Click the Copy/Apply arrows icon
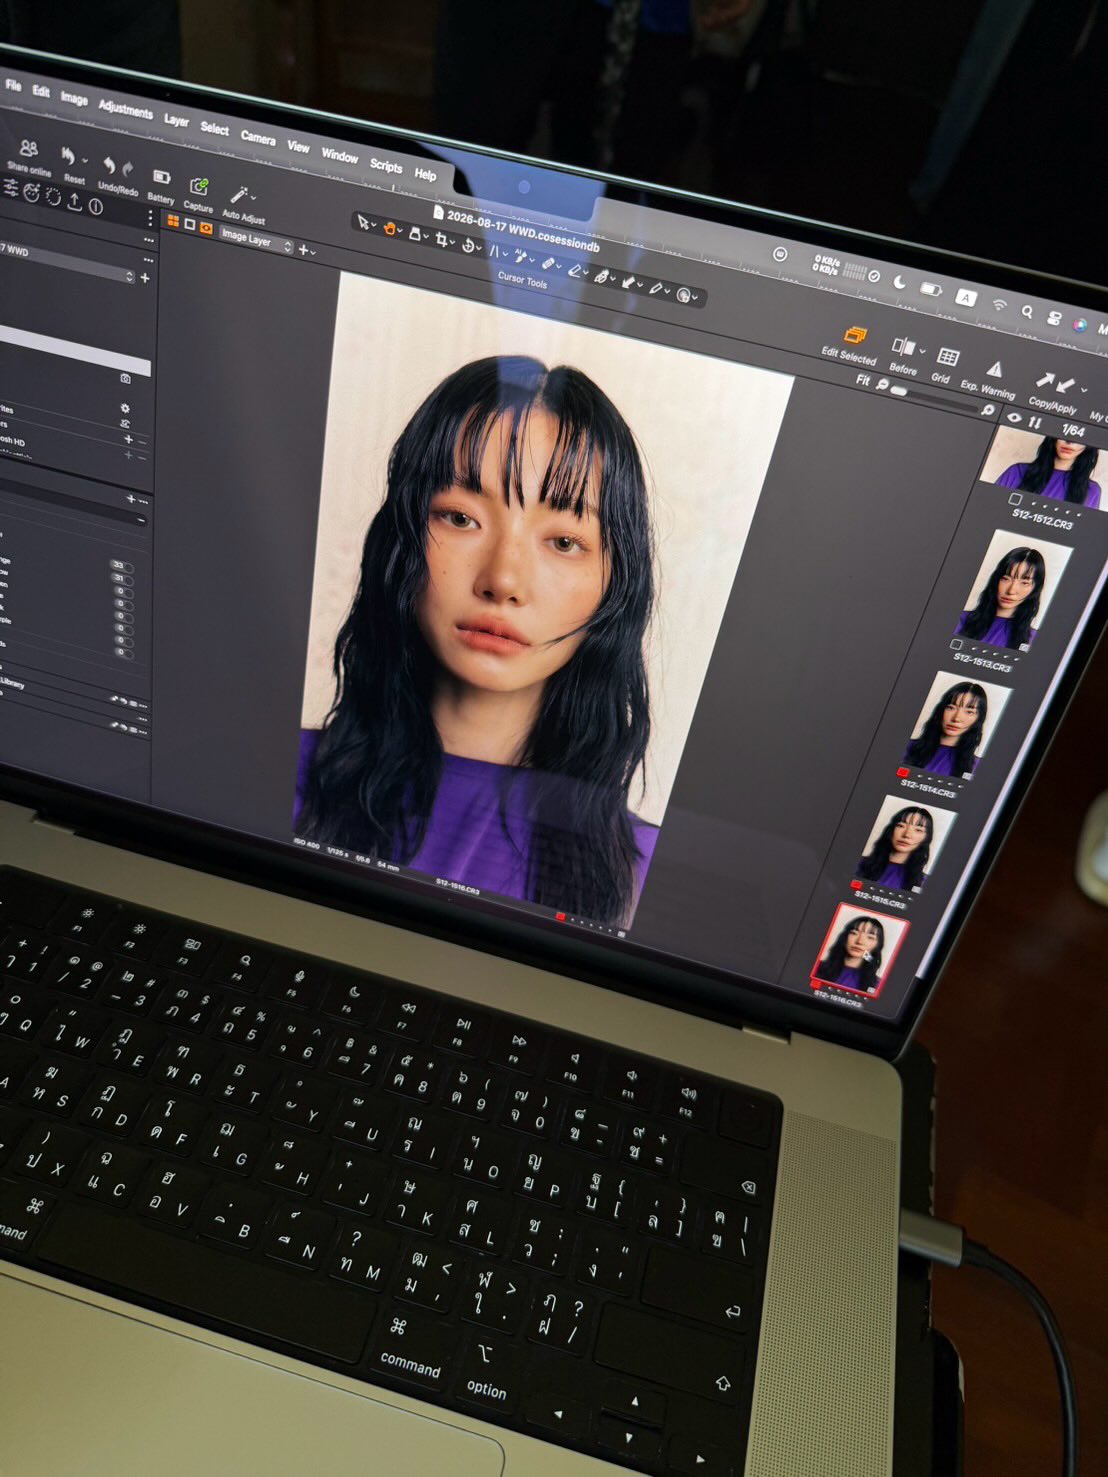The image size is (1108, 1477). point(1054,383)
